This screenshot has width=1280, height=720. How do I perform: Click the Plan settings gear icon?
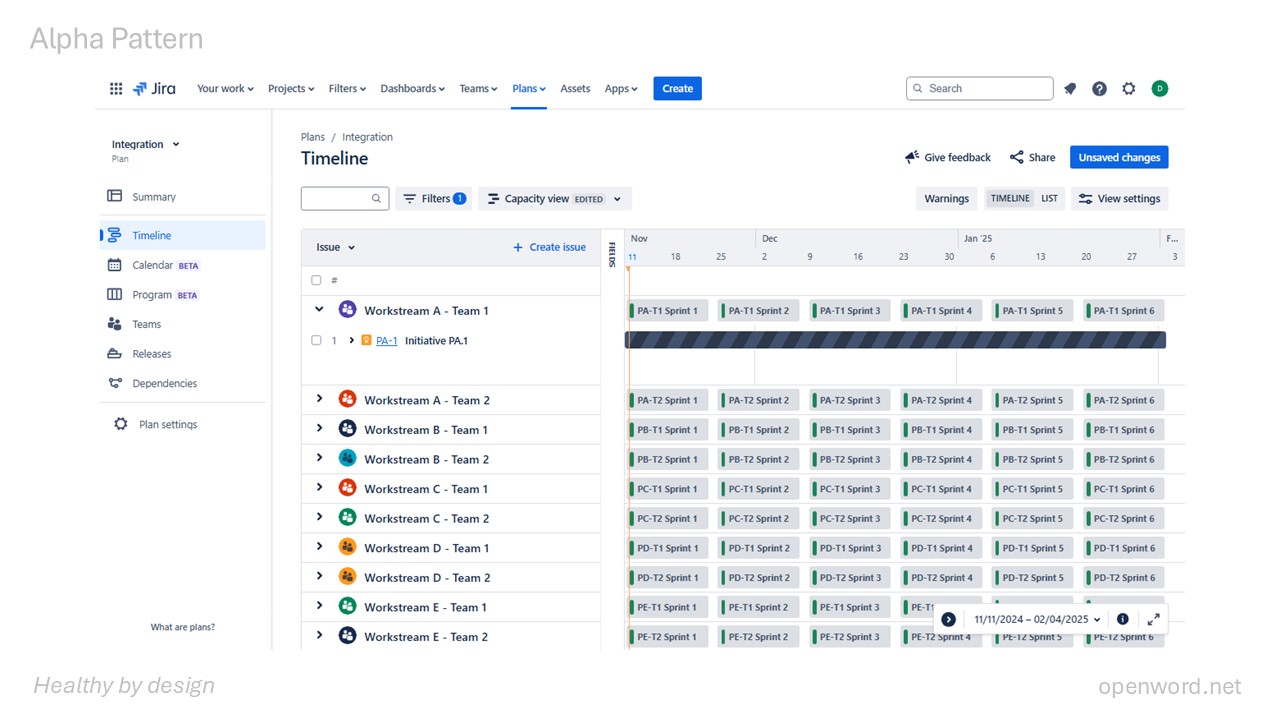pos(121,424)
